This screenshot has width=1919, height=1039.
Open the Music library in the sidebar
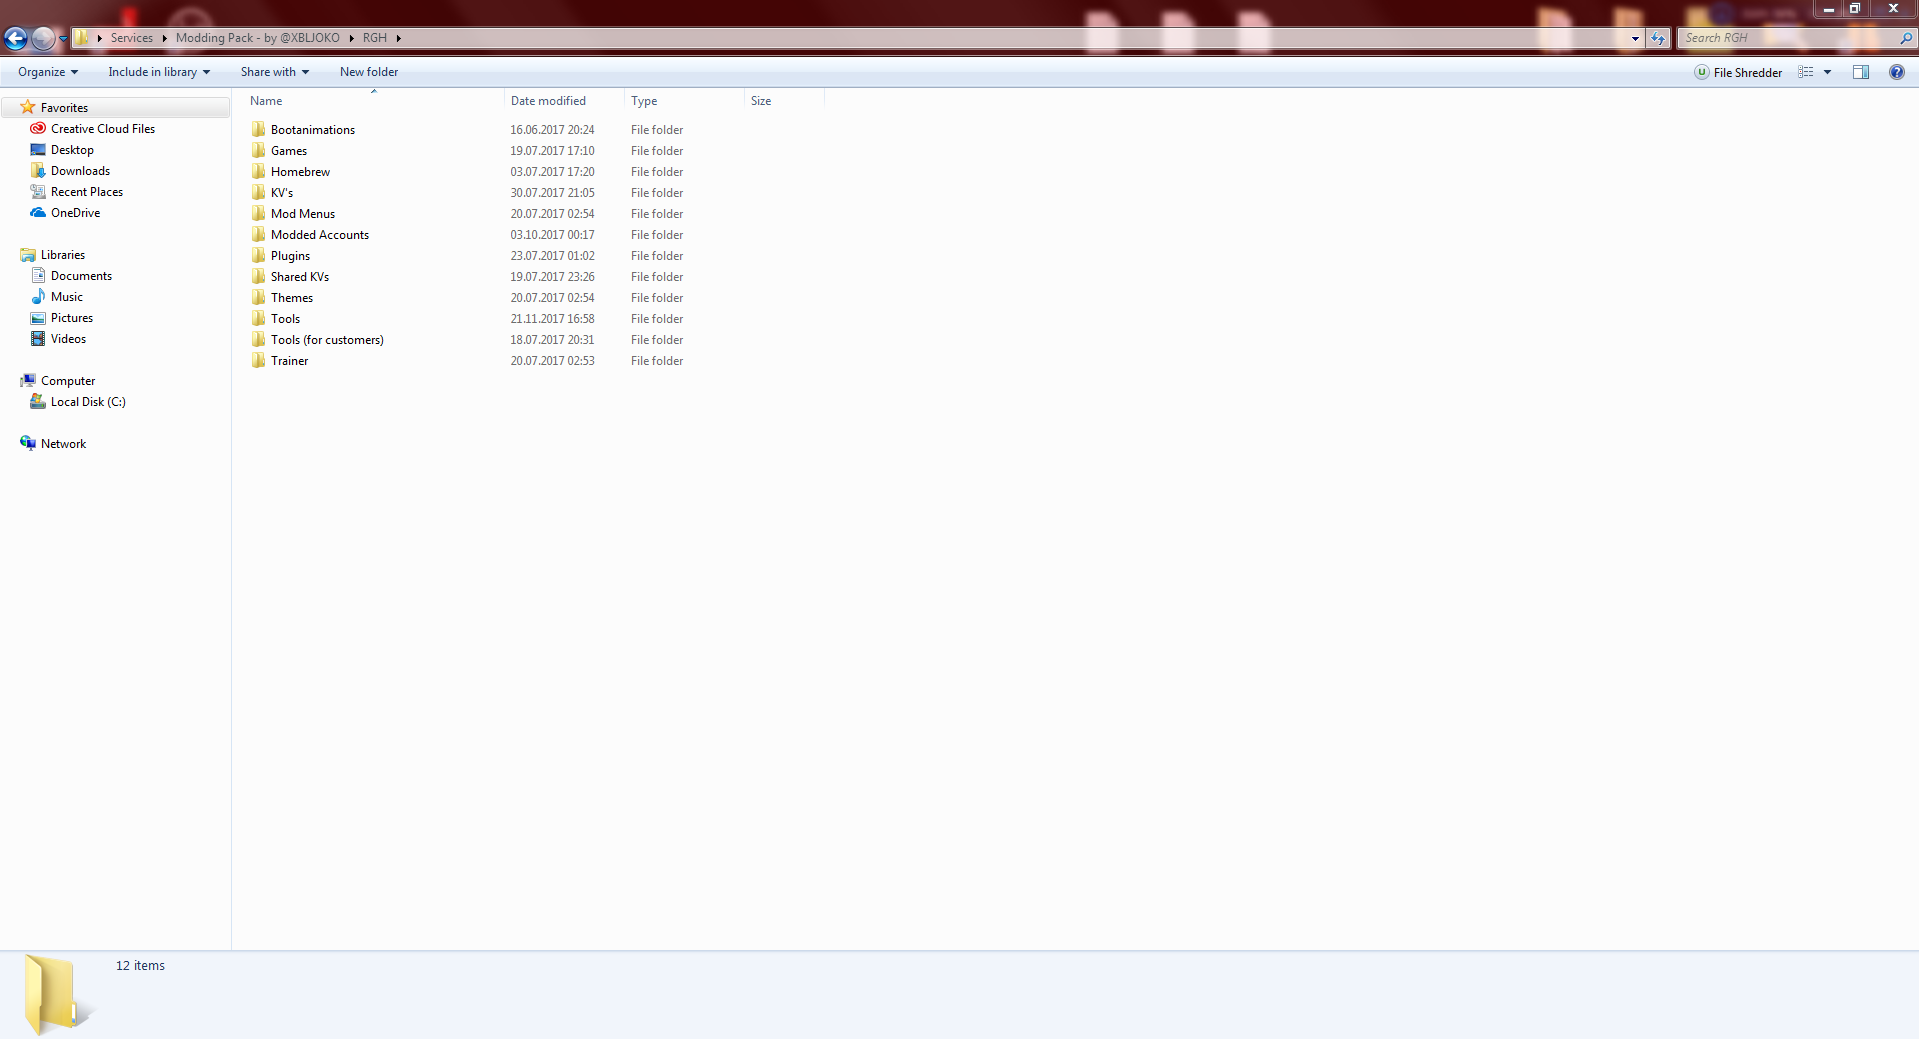click(x=67, y=296)
